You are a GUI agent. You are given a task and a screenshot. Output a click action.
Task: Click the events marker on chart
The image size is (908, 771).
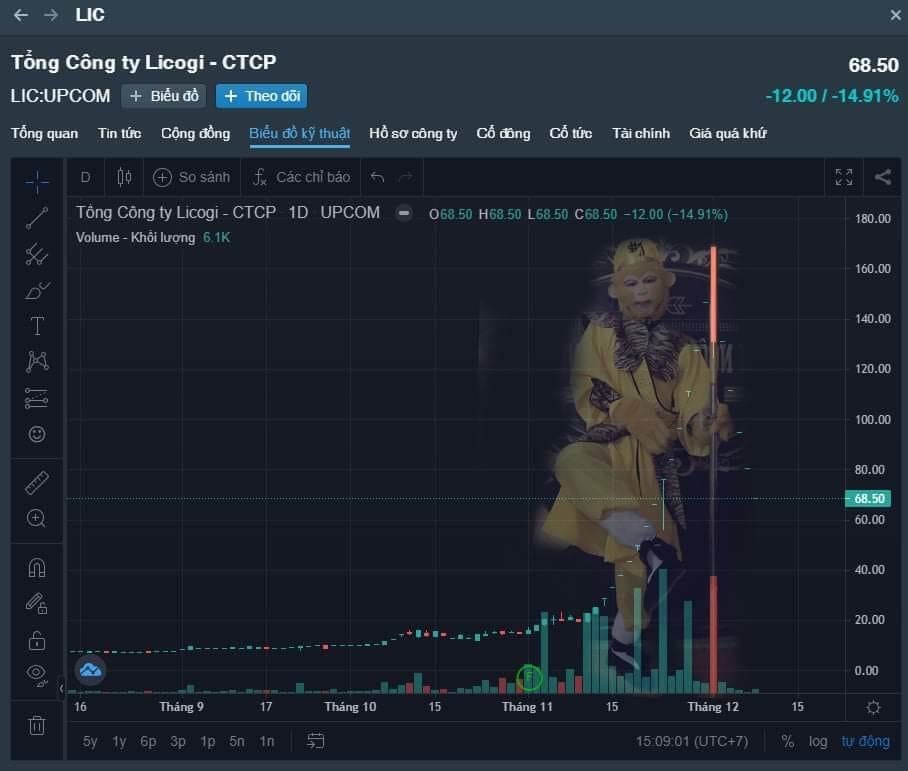[x=529, y=677]
